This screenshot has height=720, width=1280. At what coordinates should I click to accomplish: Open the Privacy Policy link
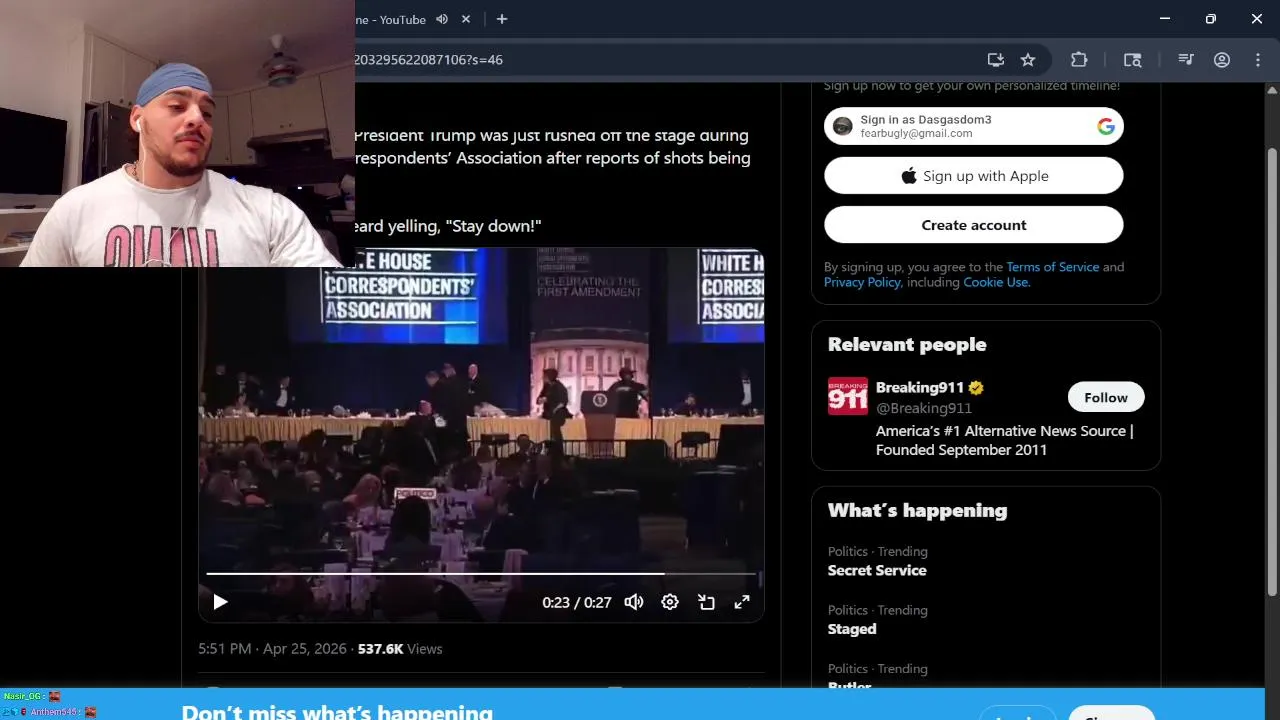(862, 282)
